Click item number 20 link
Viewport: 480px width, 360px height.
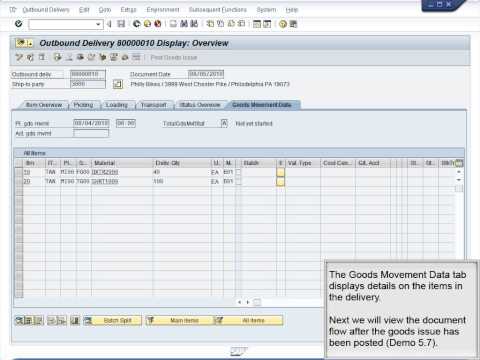click(x=27, y=181)
